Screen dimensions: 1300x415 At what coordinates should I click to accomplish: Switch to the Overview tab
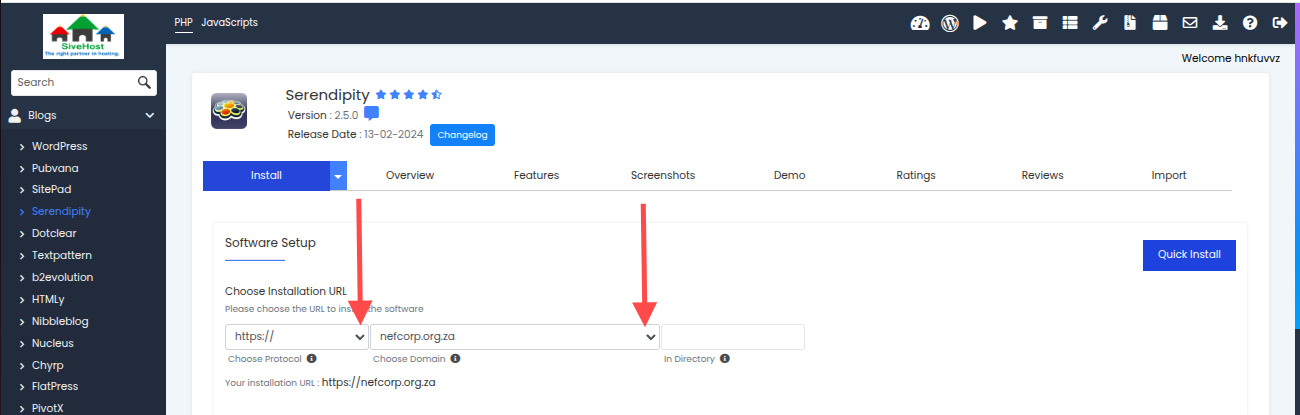410,175
